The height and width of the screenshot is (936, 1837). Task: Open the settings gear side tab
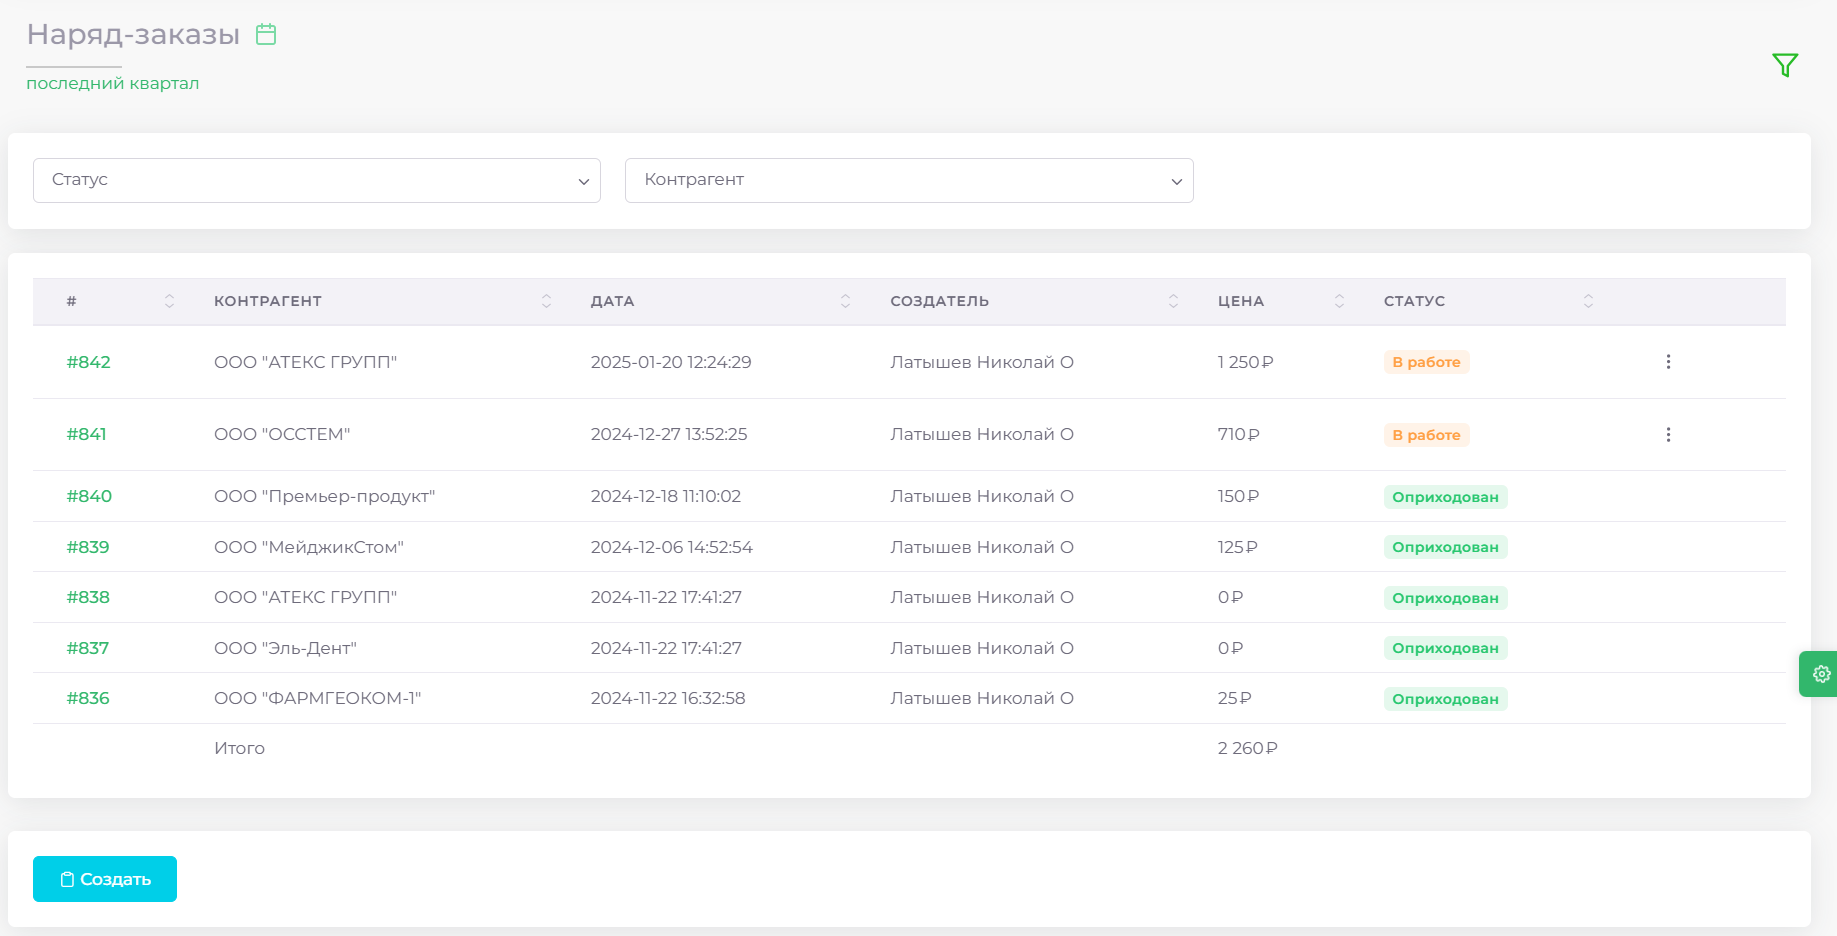[1820, 674]
